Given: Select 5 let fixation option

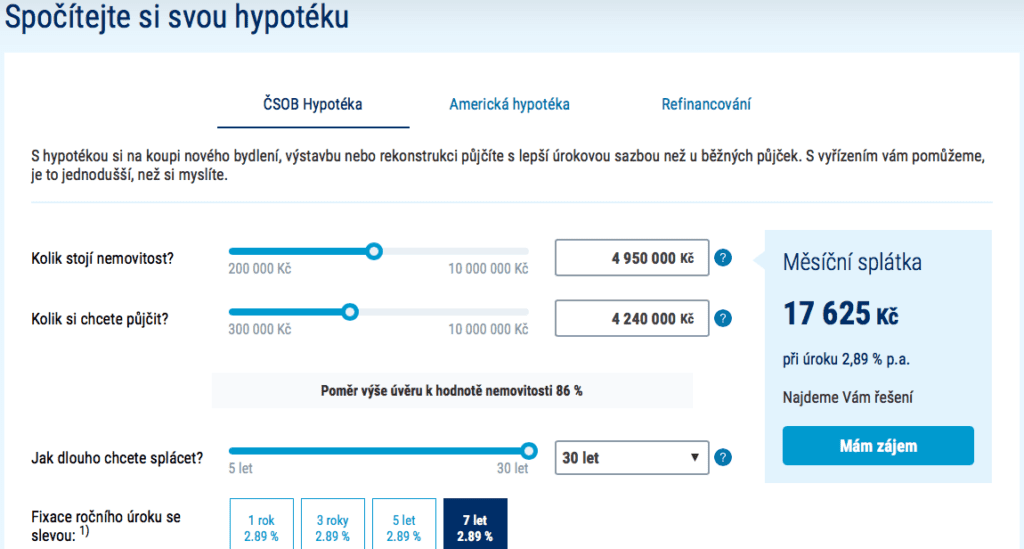Looking at the screenshot, I should pos(404,526).
